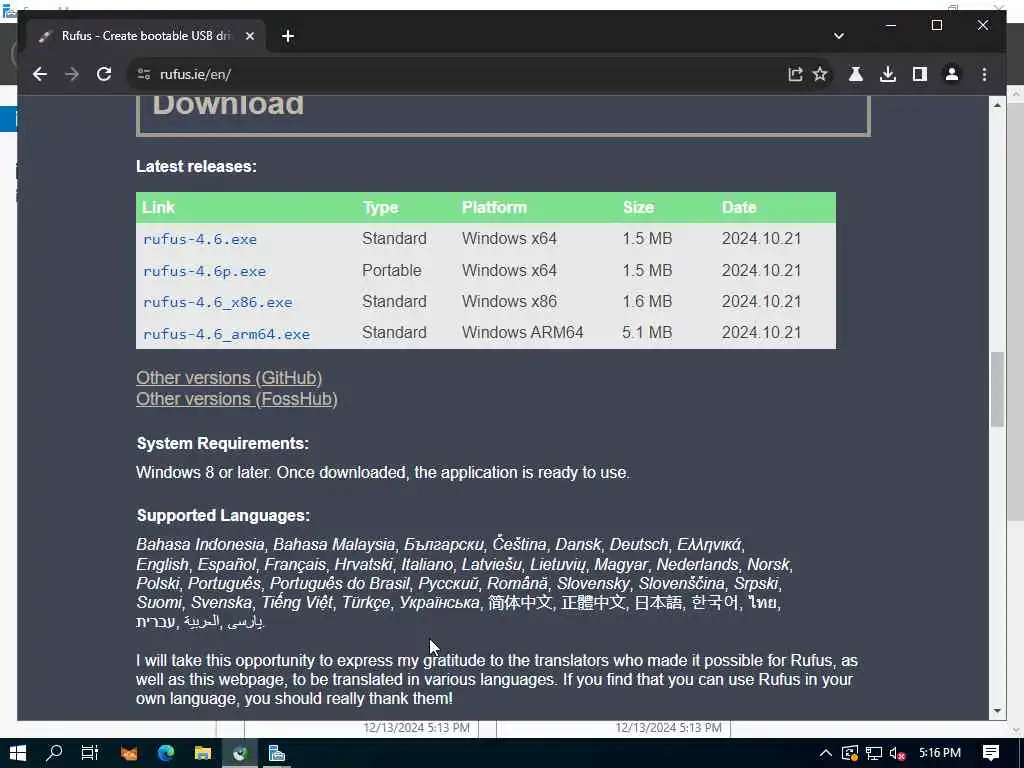Expand the tab search dropdown
The image size is (1024, 768).
tap(839, 36)
